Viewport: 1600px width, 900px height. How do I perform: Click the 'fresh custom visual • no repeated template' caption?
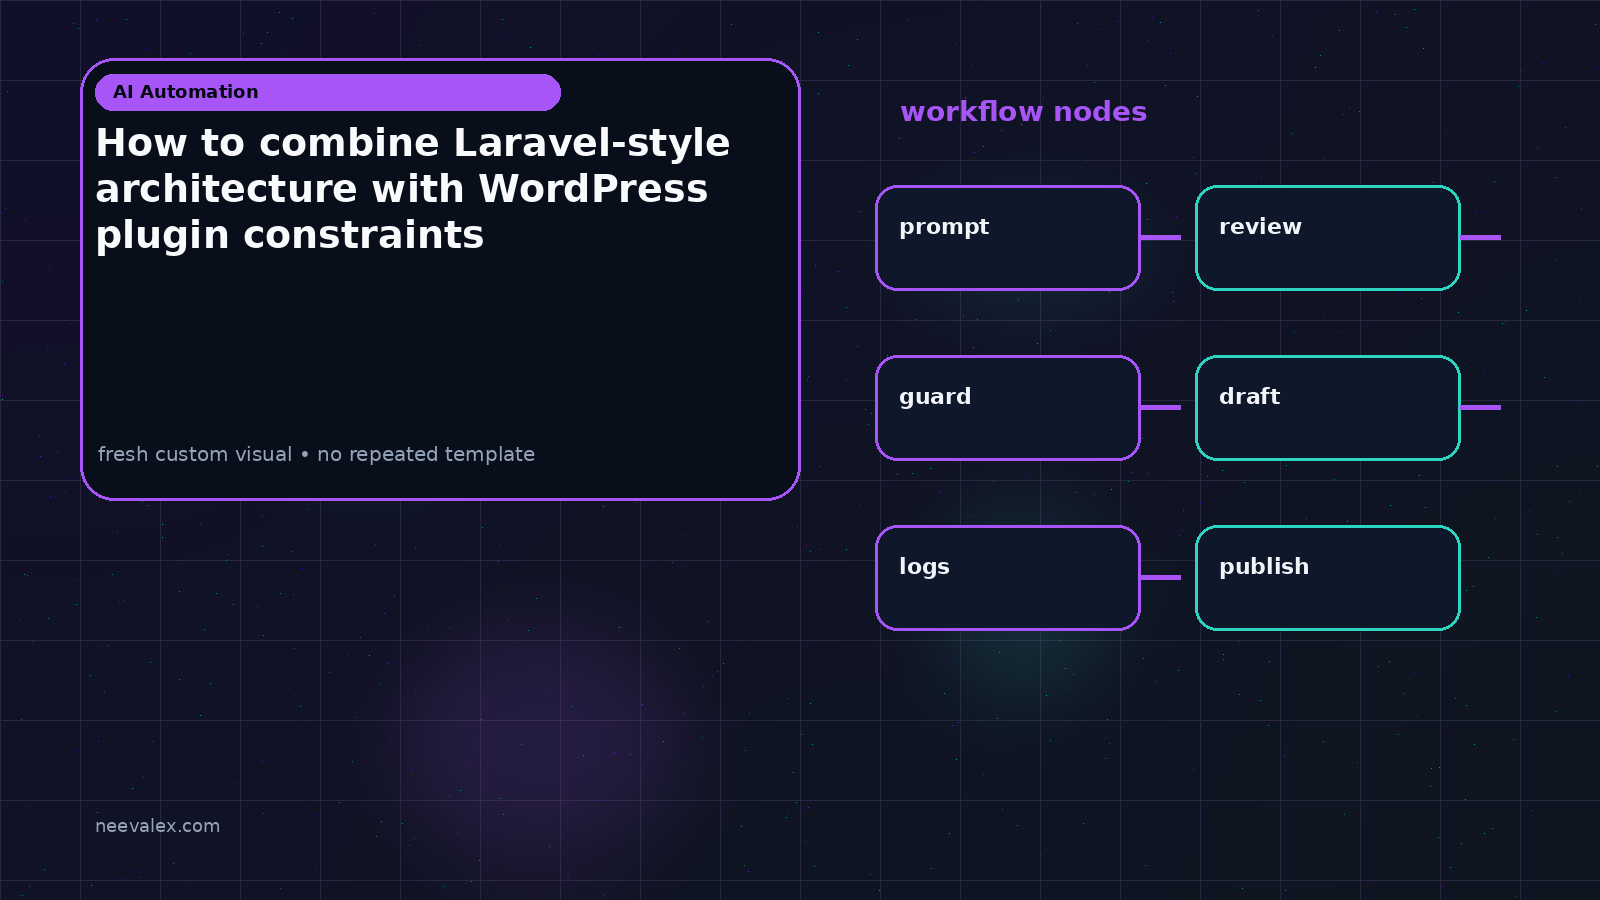point(316,454)
